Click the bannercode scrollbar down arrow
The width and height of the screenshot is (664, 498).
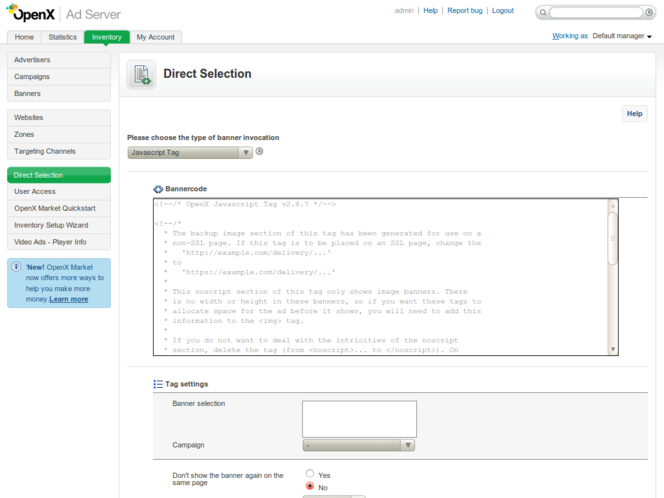pos(612,349)
